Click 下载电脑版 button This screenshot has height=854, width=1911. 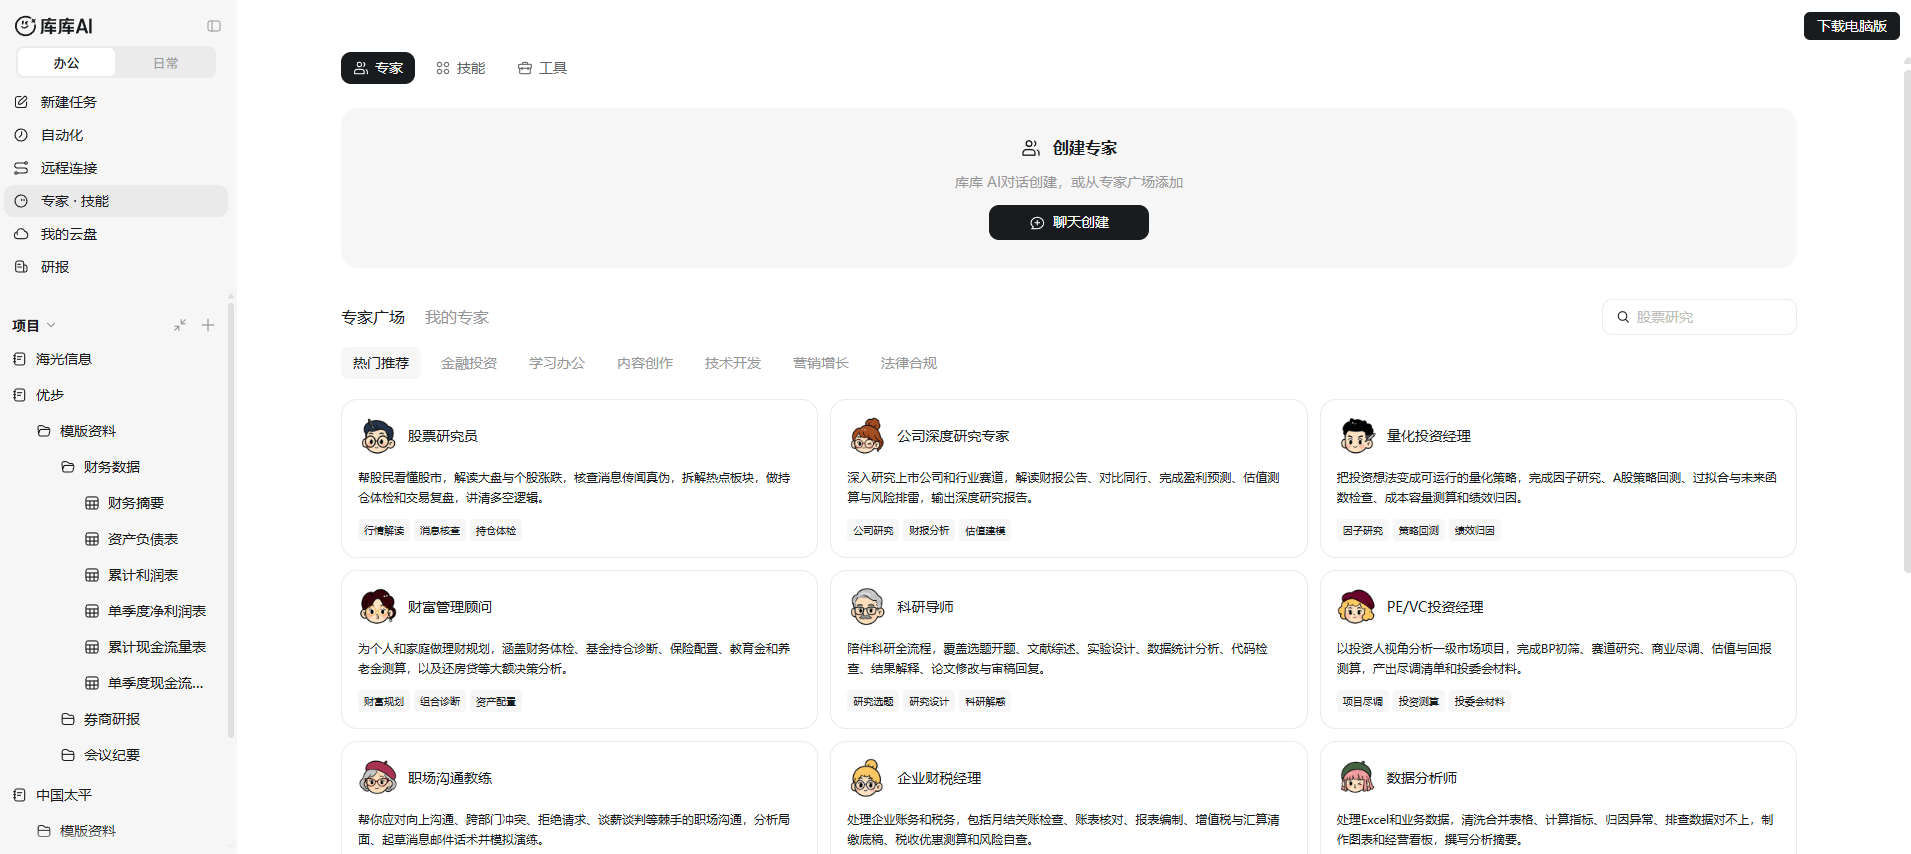pos(1851,26)
